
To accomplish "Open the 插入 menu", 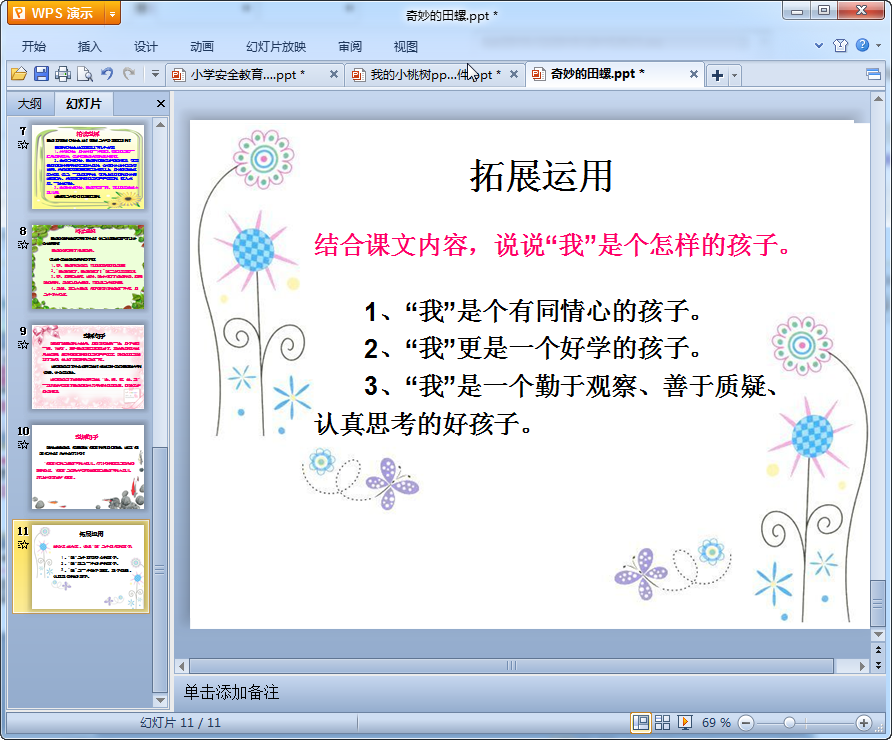I will [x=89, y=47].
